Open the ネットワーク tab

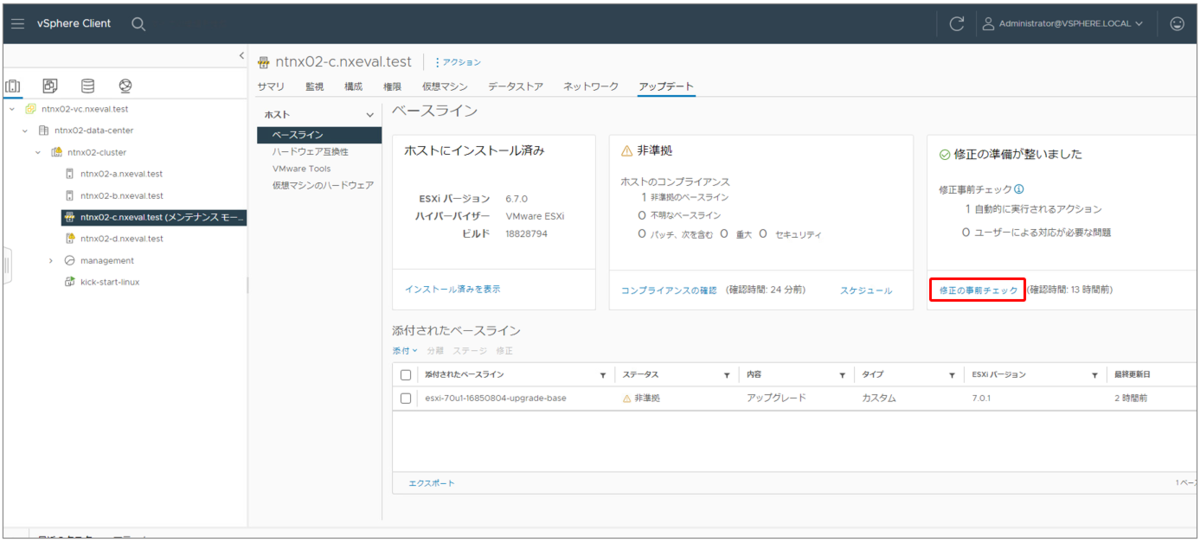click(591, 87)
